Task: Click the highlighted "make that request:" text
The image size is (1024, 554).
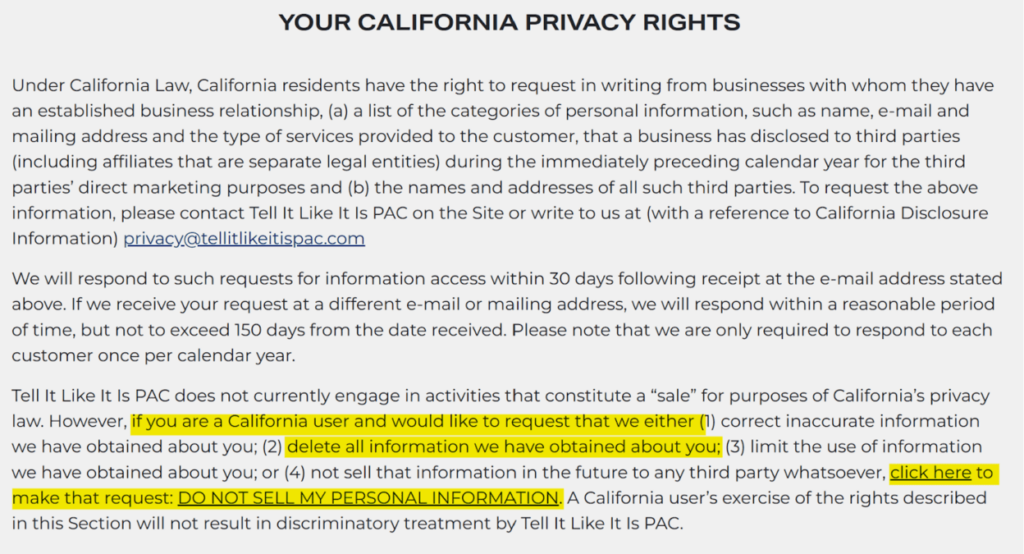Action: click(x=93, y=498)
